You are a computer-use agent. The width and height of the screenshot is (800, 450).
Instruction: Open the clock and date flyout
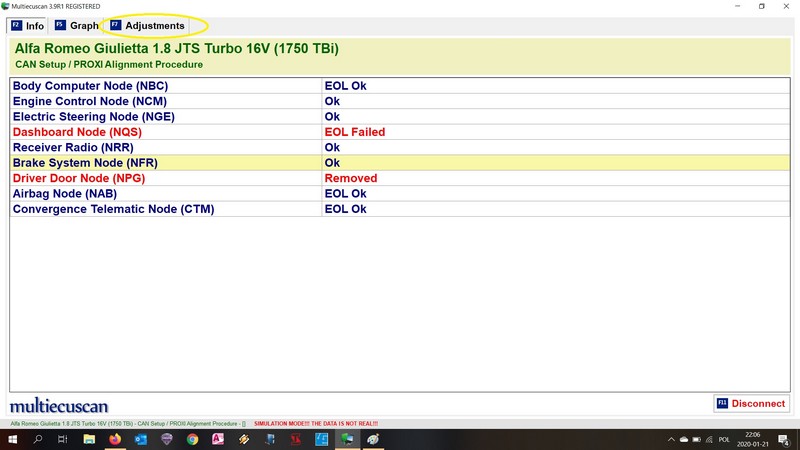(x=753, y=439)
